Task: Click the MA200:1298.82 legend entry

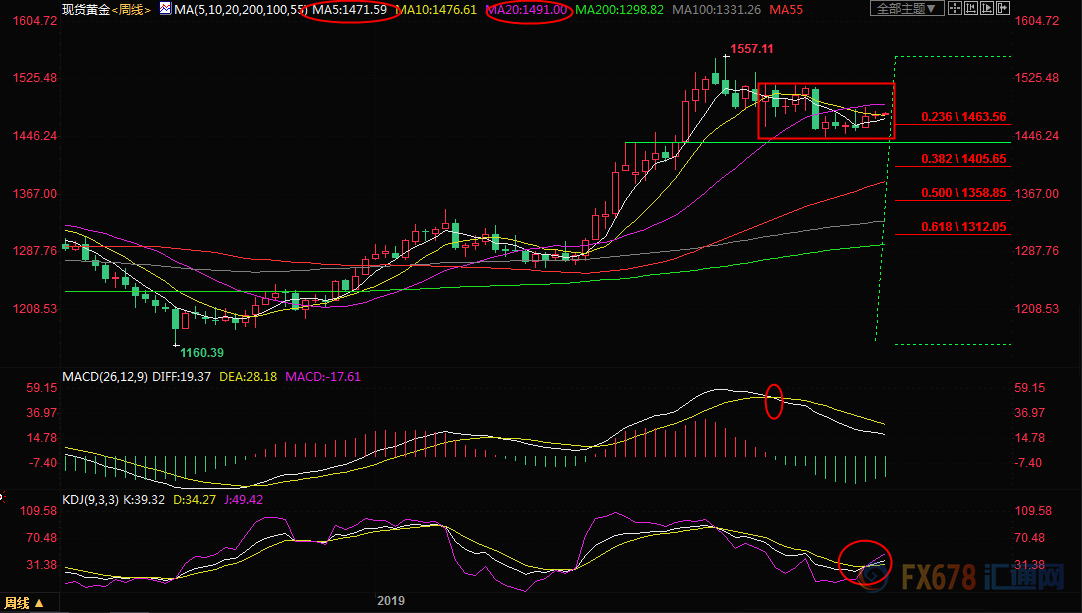Action: click(619, 10)
